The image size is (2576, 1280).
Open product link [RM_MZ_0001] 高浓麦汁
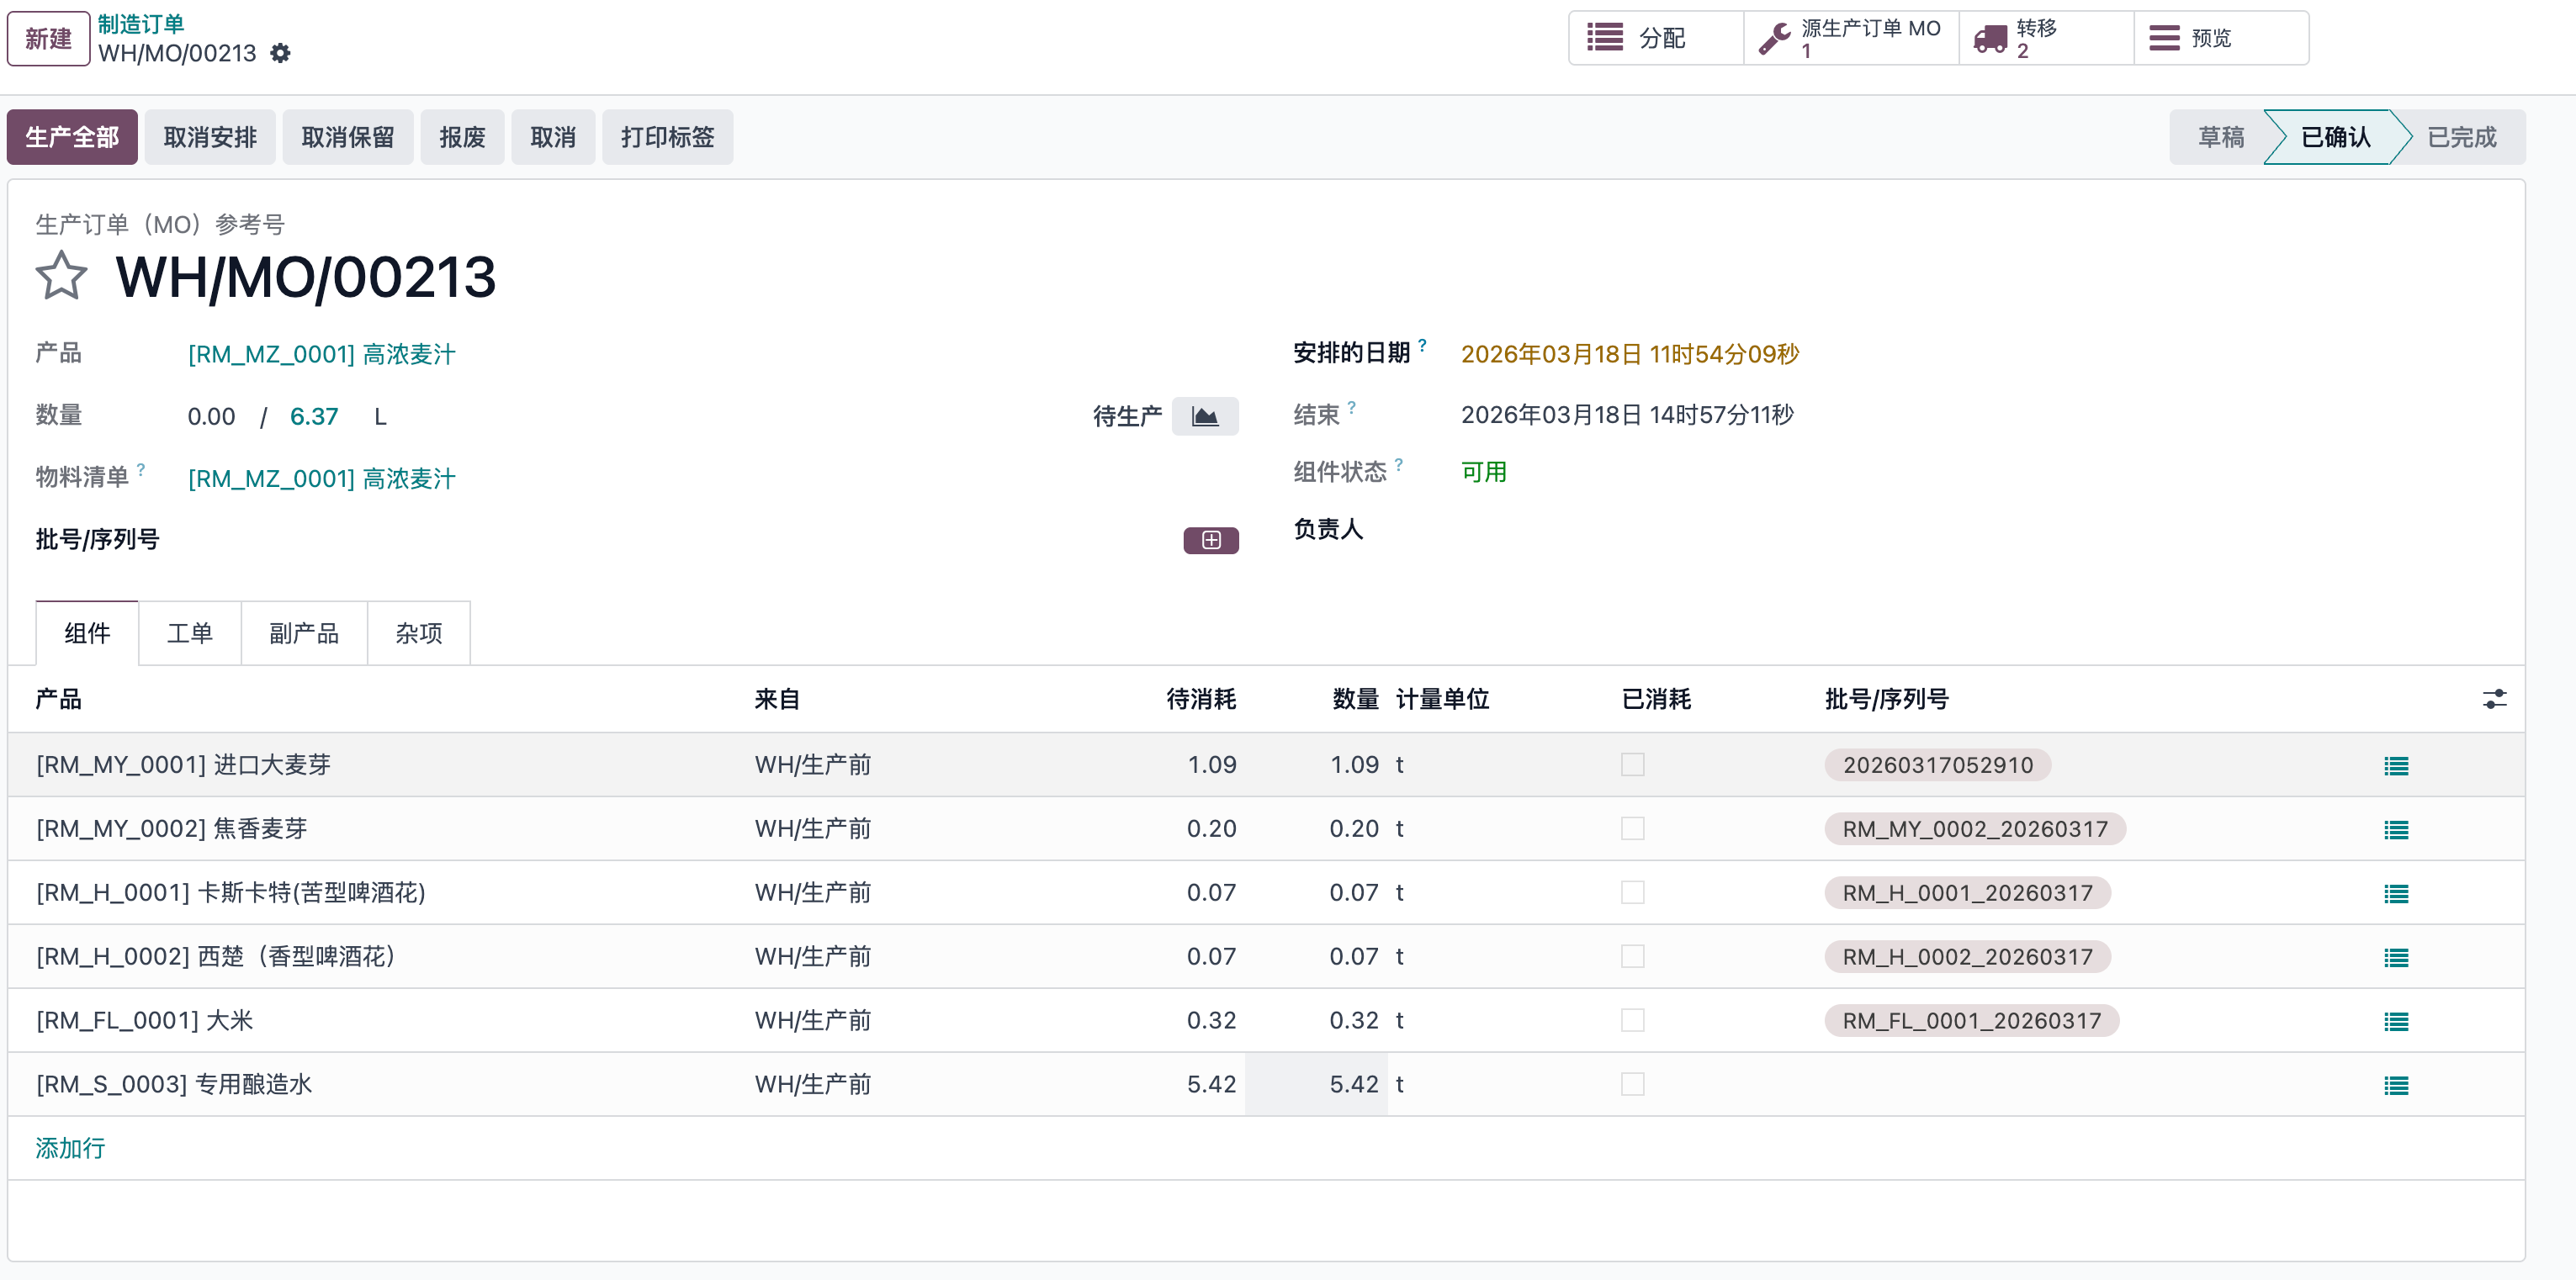pyautogui.click(x=321, y=354)
